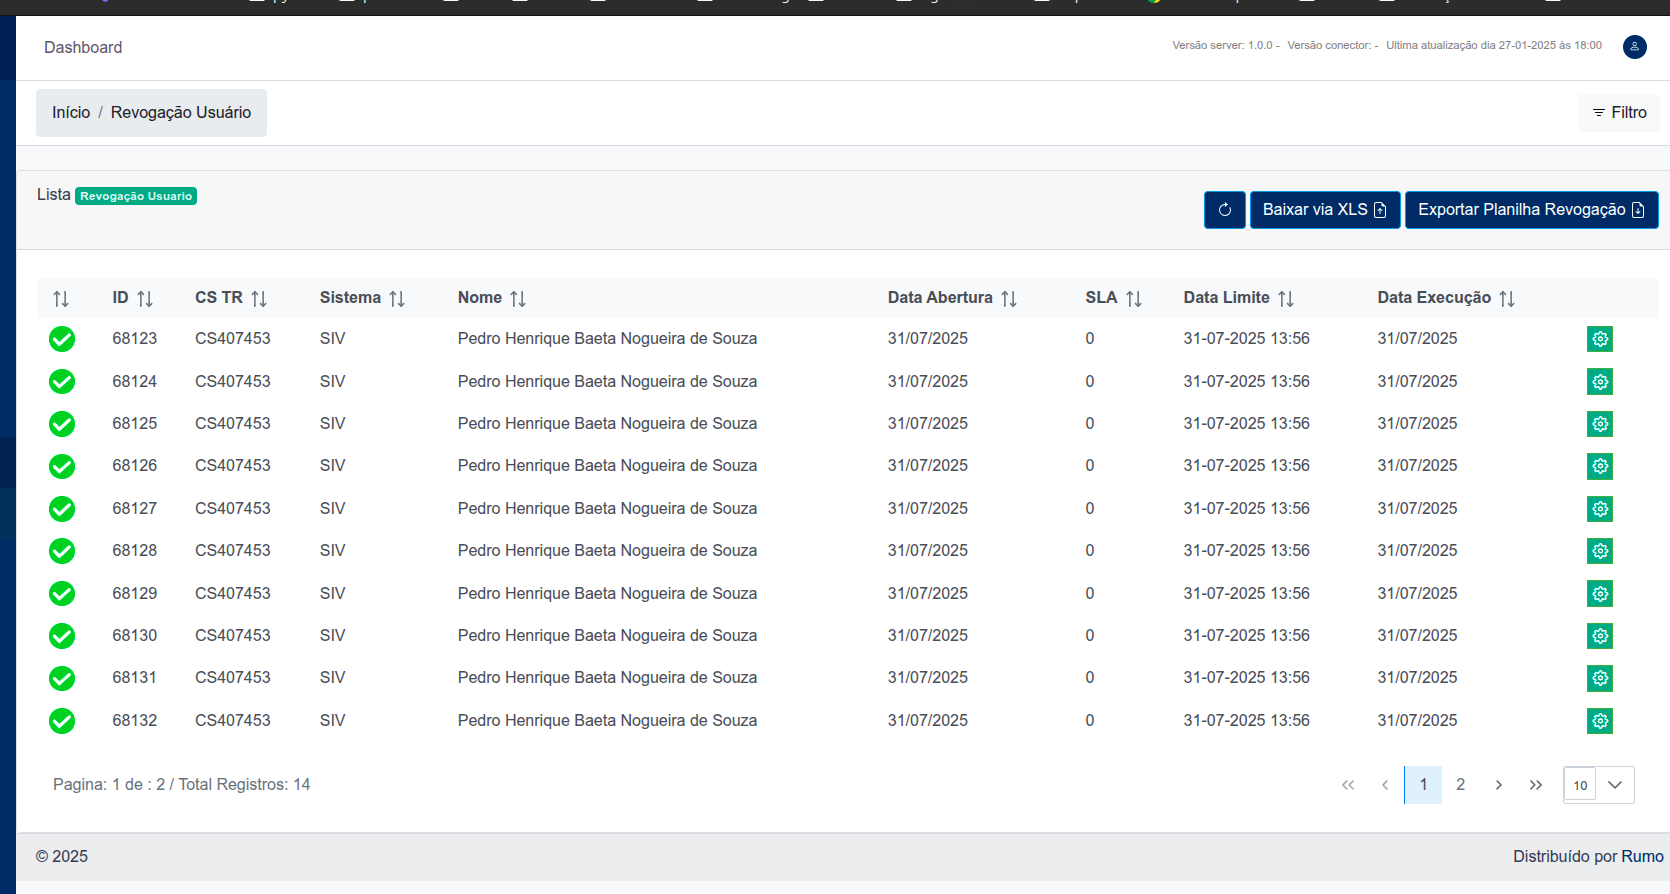Sort table by ID column
This screenshot has height=894, width=1670.
click(x=145, y=299)
